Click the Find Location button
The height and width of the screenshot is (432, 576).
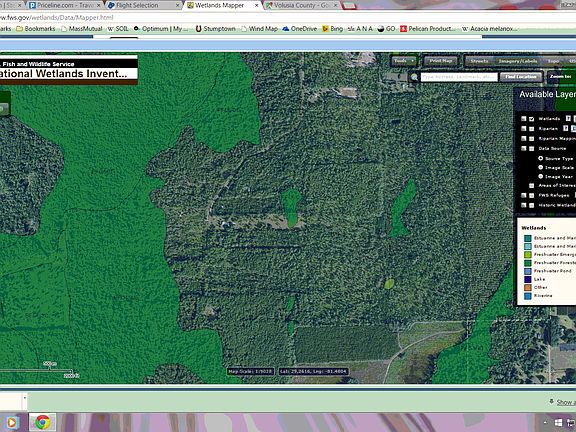[521, 77]
